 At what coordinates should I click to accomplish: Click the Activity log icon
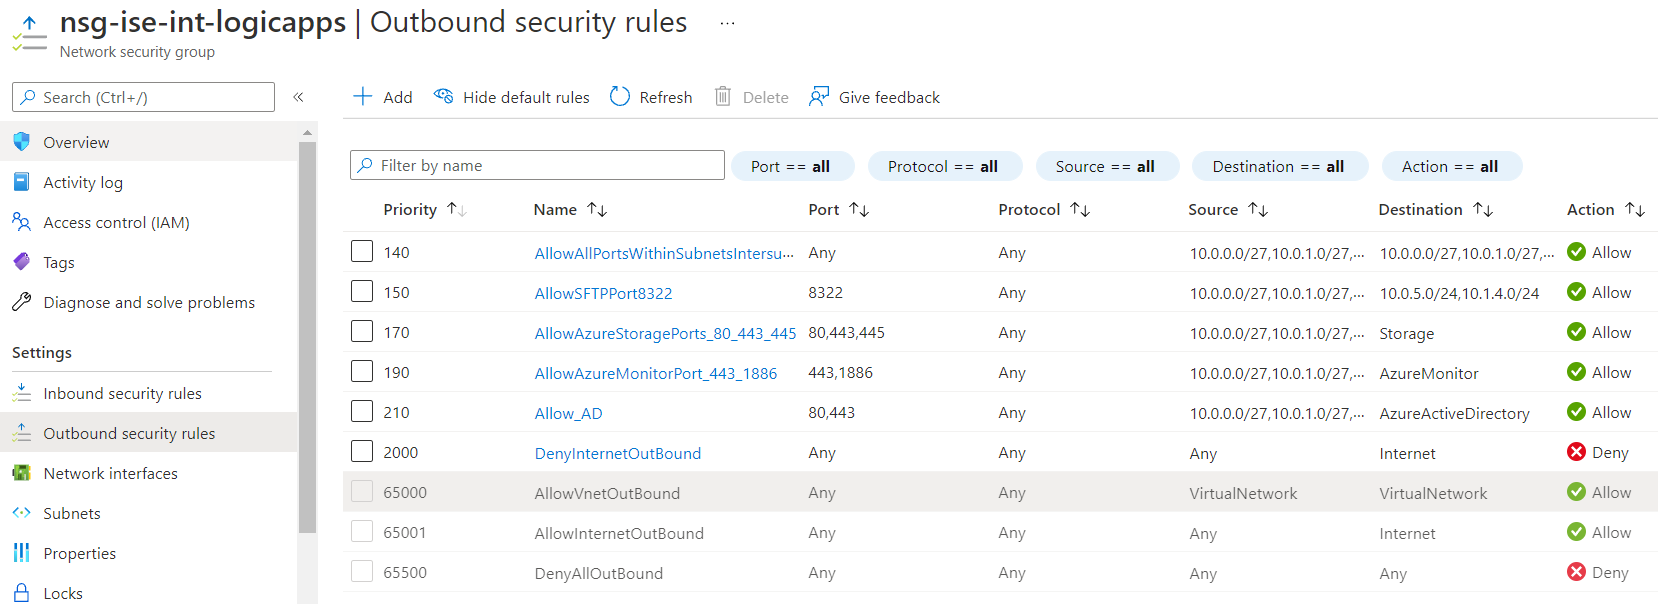[21, 182]
